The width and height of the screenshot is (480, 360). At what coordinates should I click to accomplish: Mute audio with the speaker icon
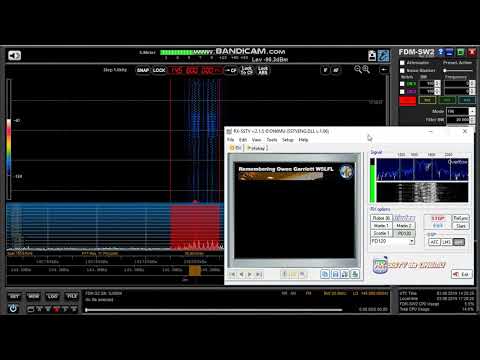pyautogui.click(x=14, y=55)
